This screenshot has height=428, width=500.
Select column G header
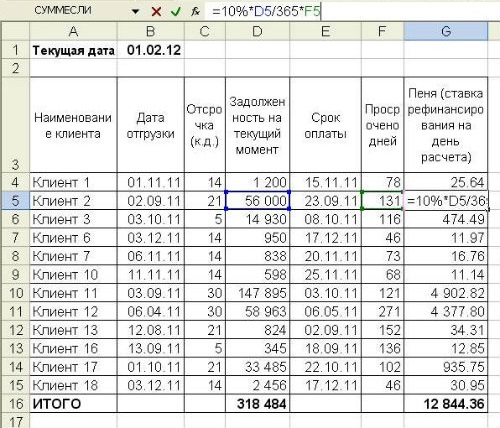click(446, 31)
